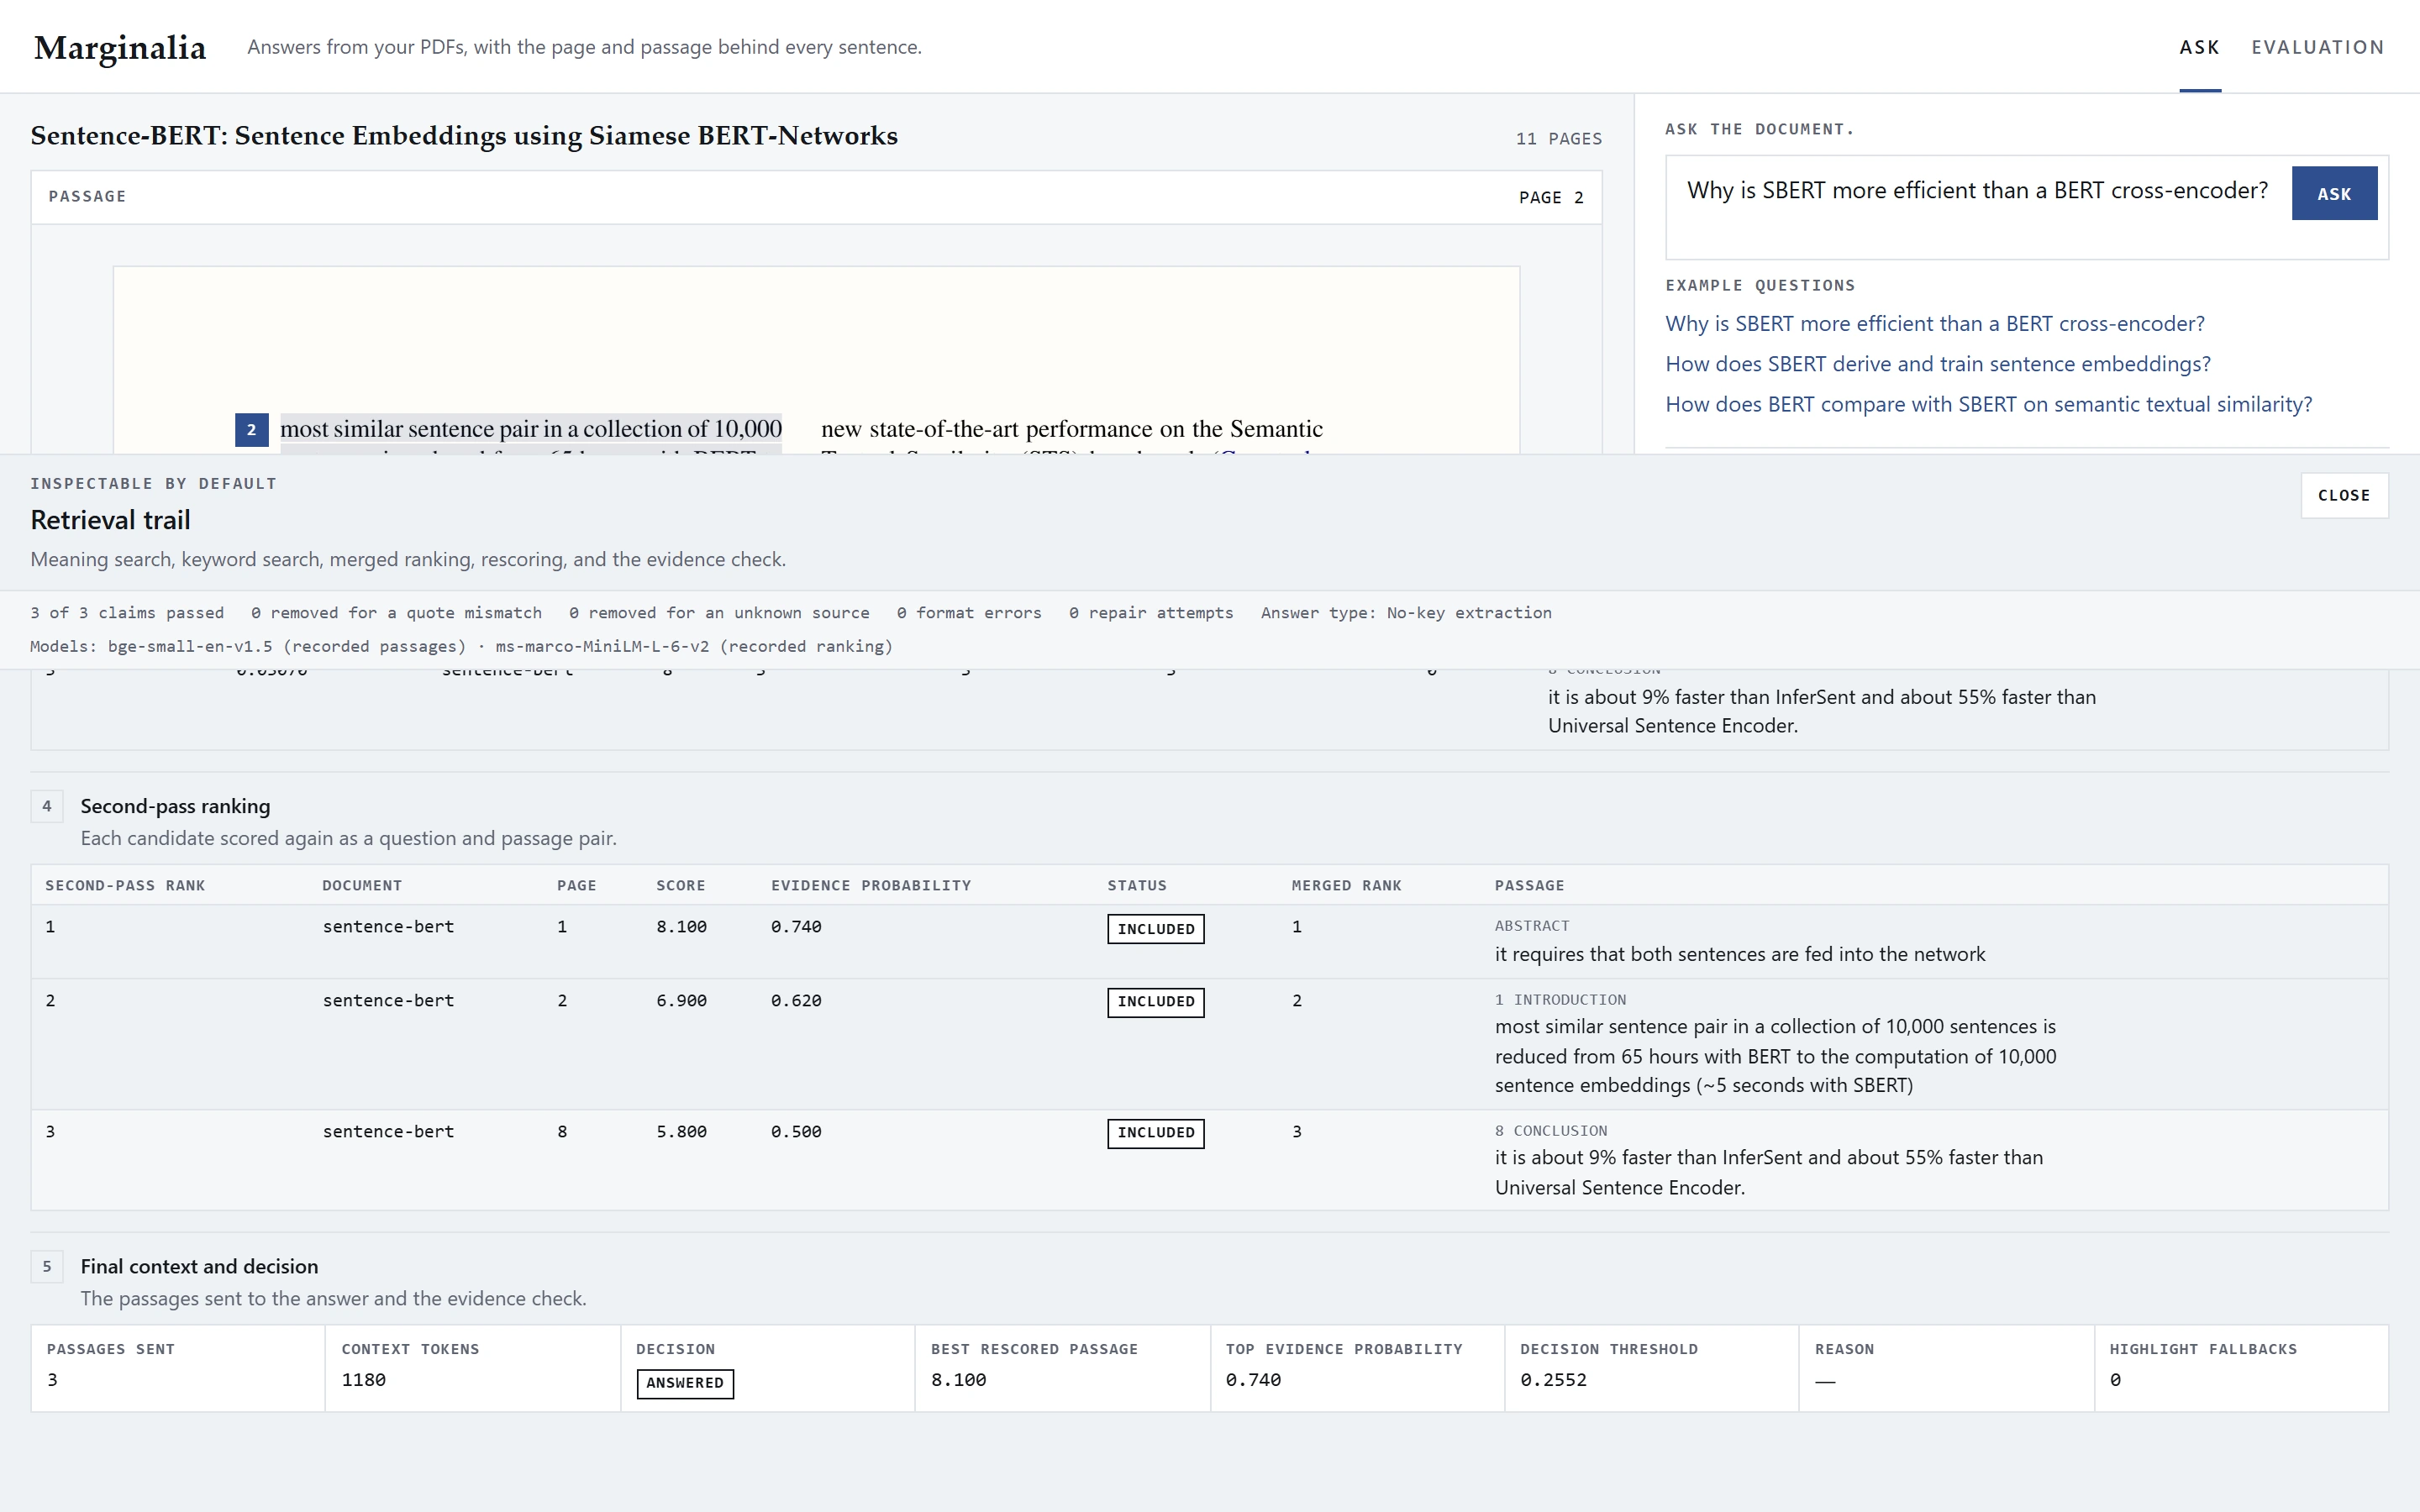Viewport: 2420px width, 1512px height.
Task: Choose example about deriving and training embeddings
Action: (x=1937, y=364)
